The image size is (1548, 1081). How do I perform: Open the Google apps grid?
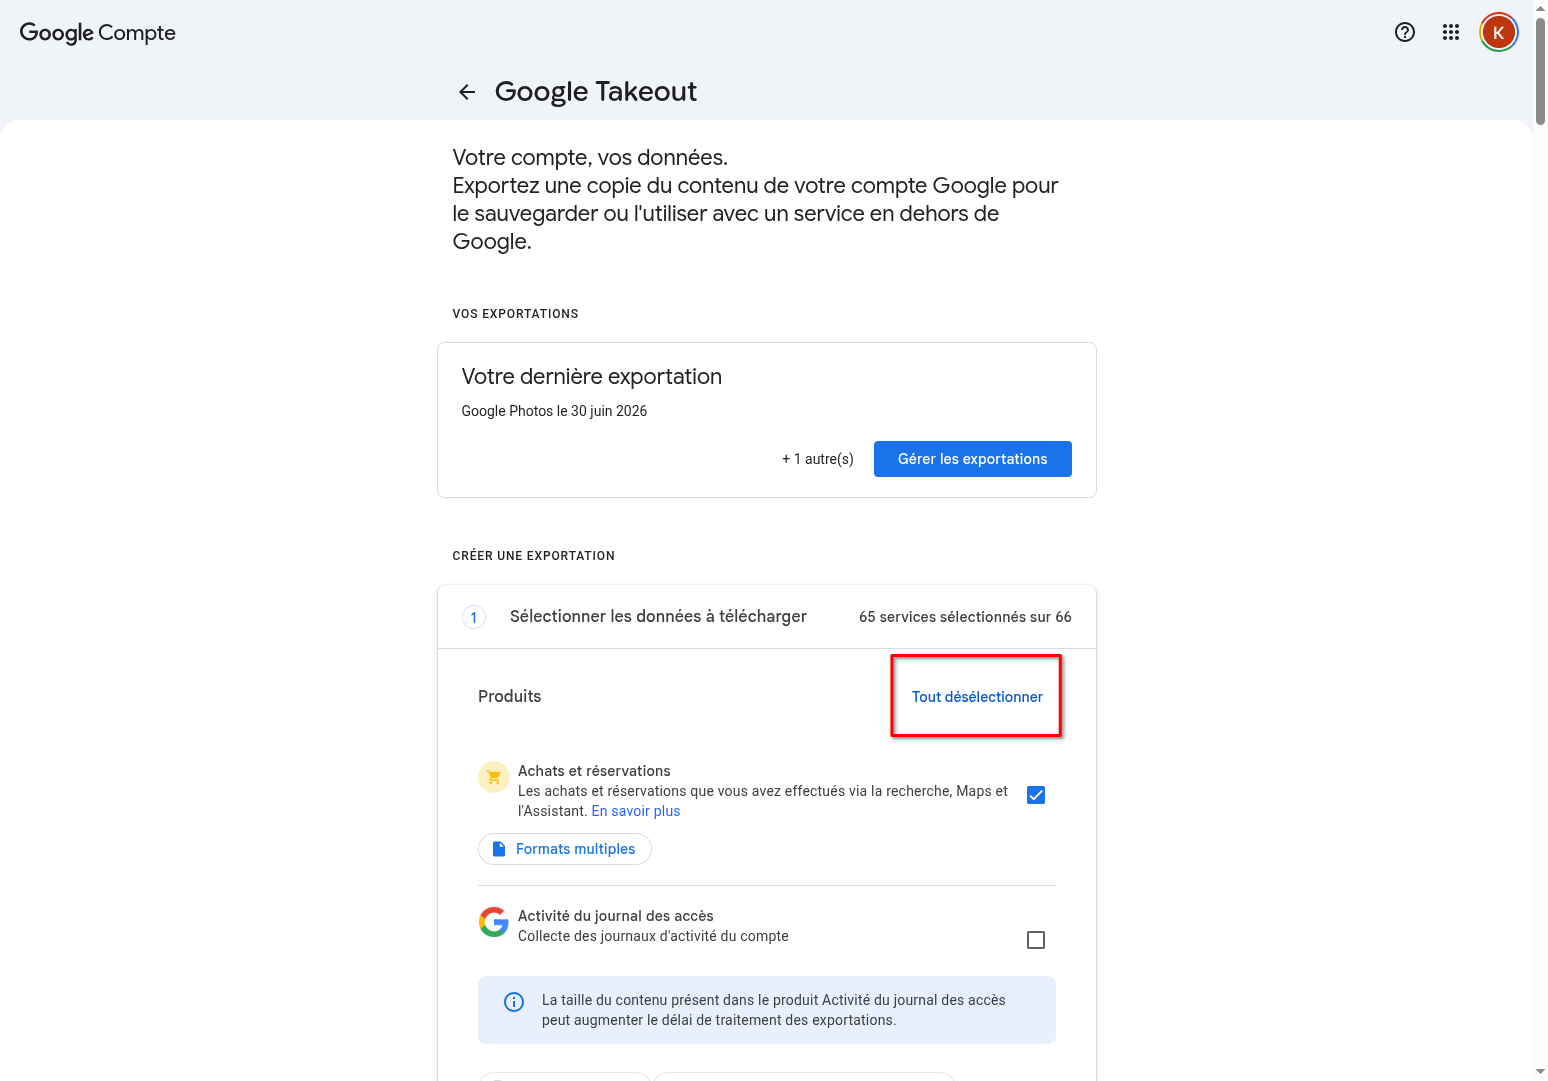pos(1451,32)
